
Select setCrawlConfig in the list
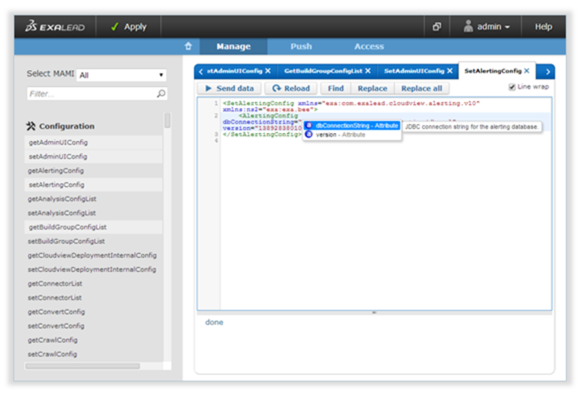click(x=93, y=355)
